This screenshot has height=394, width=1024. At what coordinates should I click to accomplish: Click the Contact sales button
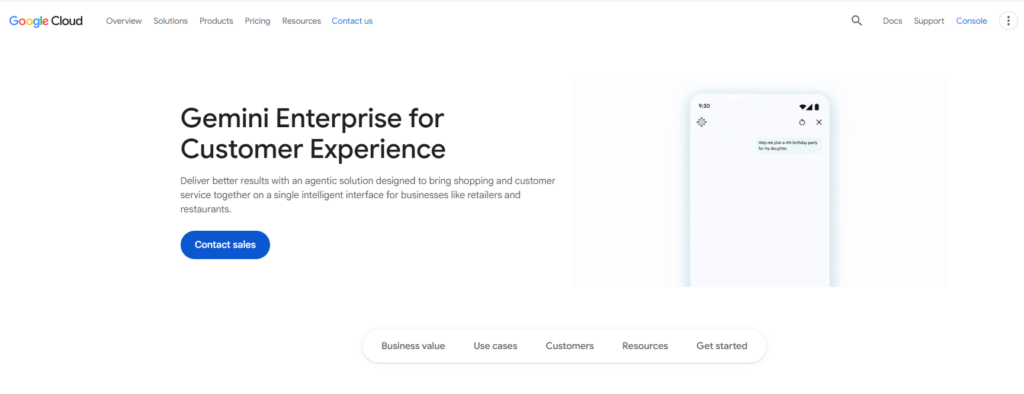225,245
